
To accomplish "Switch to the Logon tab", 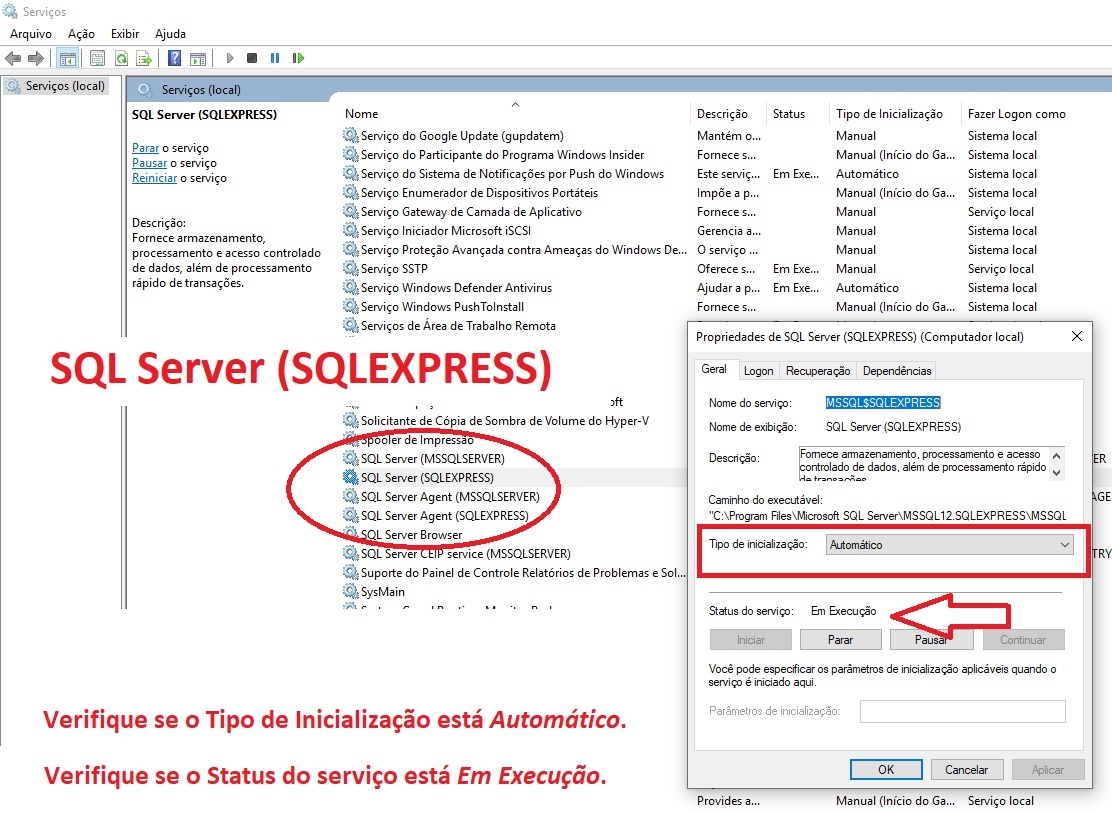I will pos(758,370).
